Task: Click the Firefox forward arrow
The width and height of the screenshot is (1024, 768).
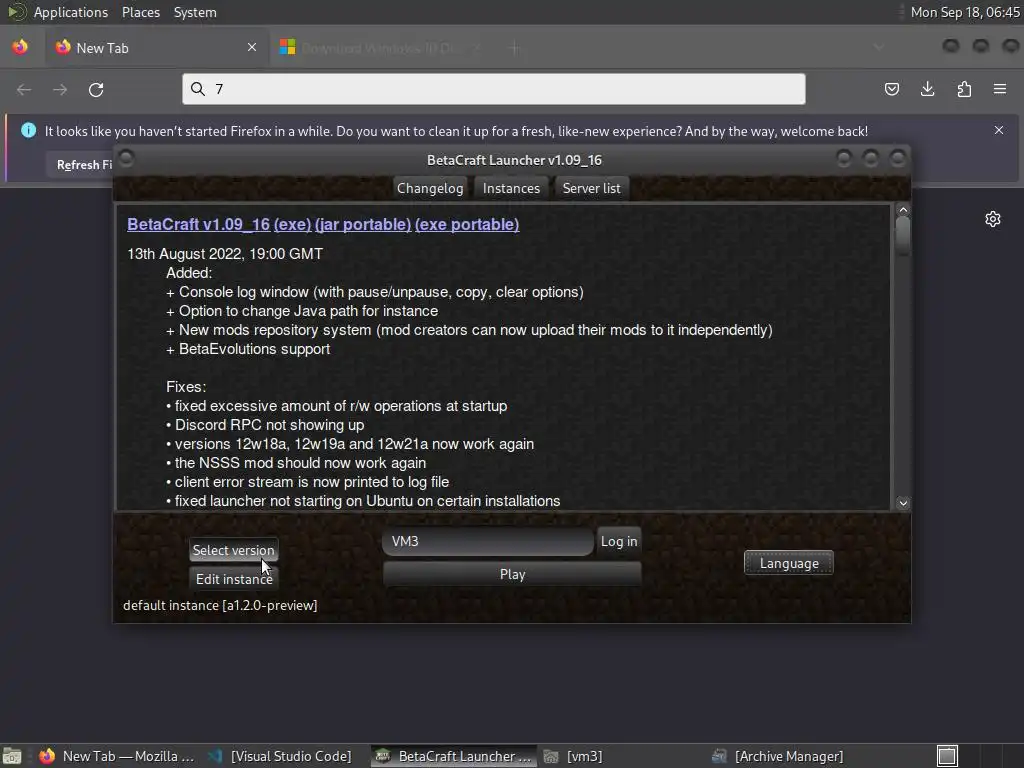Action: pos(60,89)
